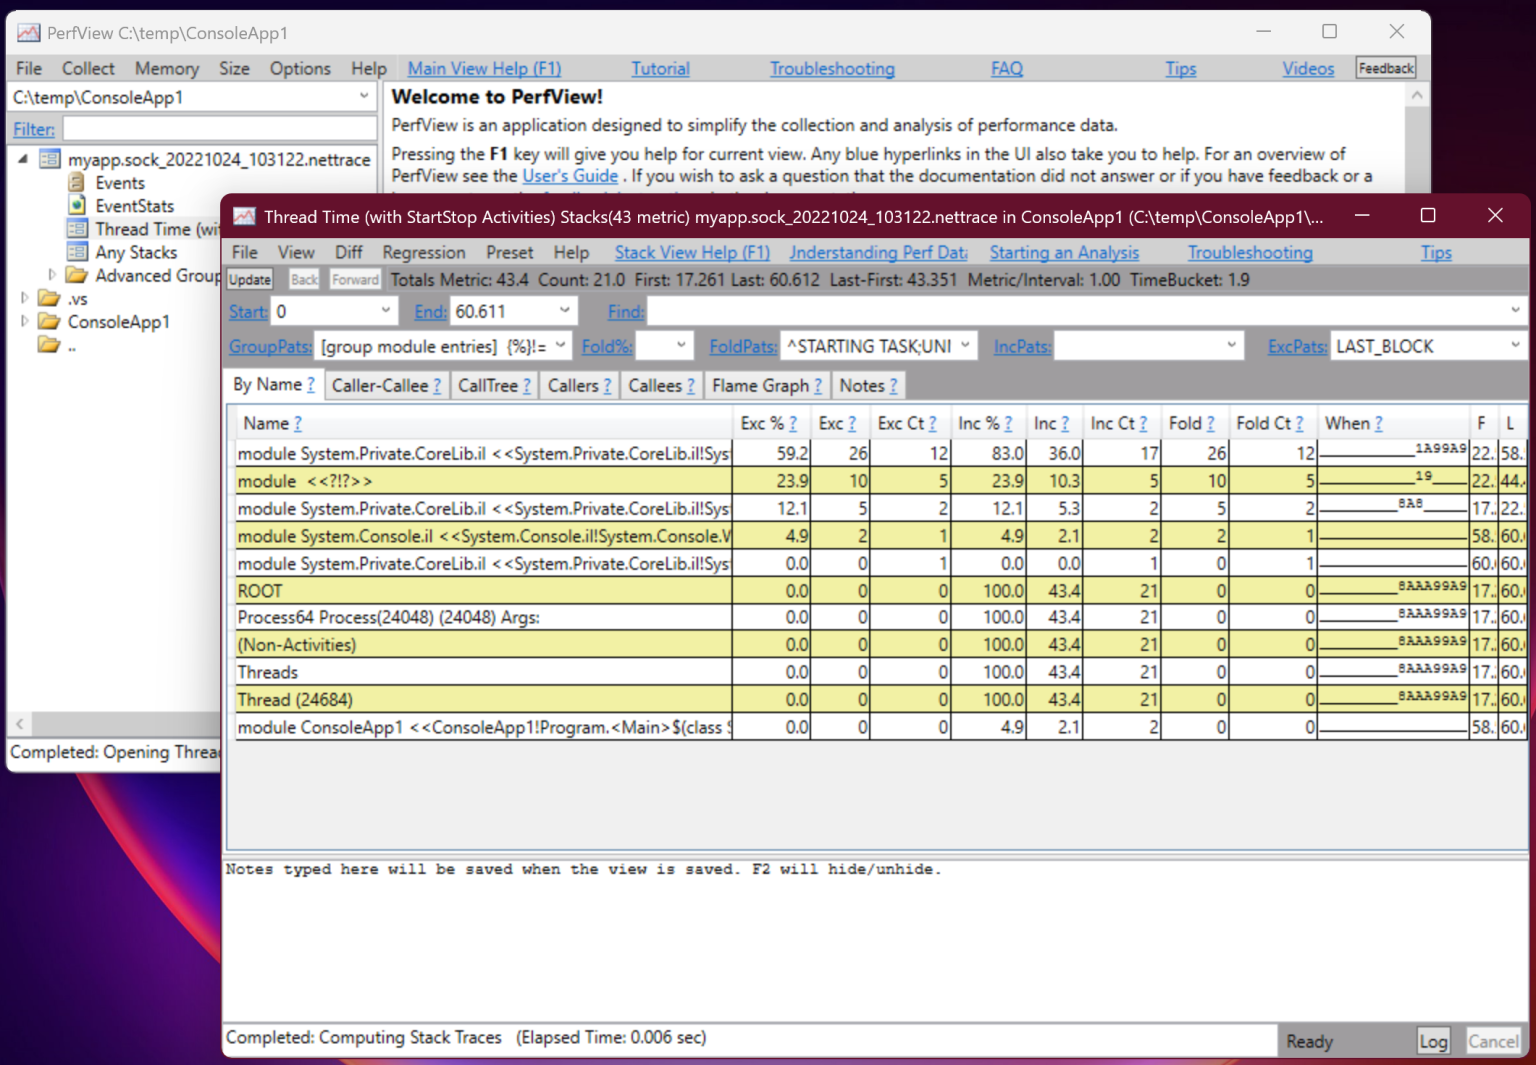1536x1065 pixels.
Task: Click the Thread Time stack view icon
Action: pyautogui.click(x=77, y=229)
